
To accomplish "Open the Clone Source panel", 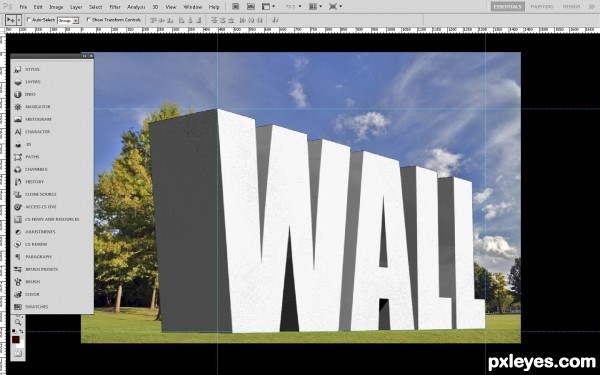I will (x=35, y=194).
